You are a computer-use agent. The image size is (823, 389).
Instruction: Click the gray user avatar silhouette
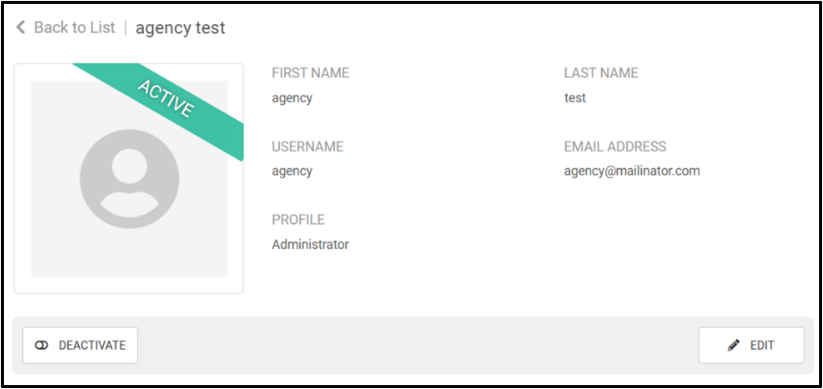point(129,178)
